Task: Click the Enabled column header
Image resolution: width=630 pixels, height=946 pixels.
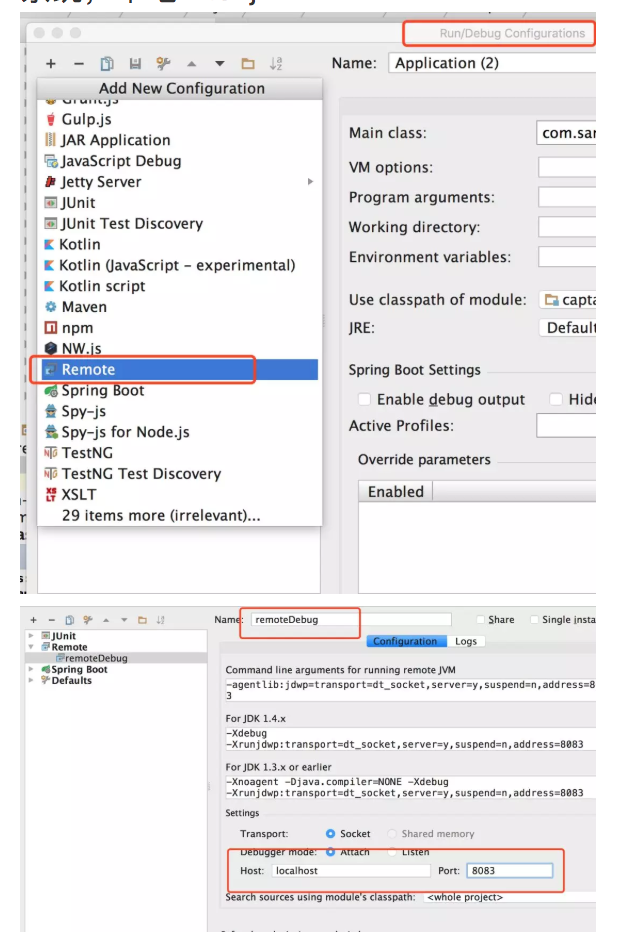Action: (396, 492)
